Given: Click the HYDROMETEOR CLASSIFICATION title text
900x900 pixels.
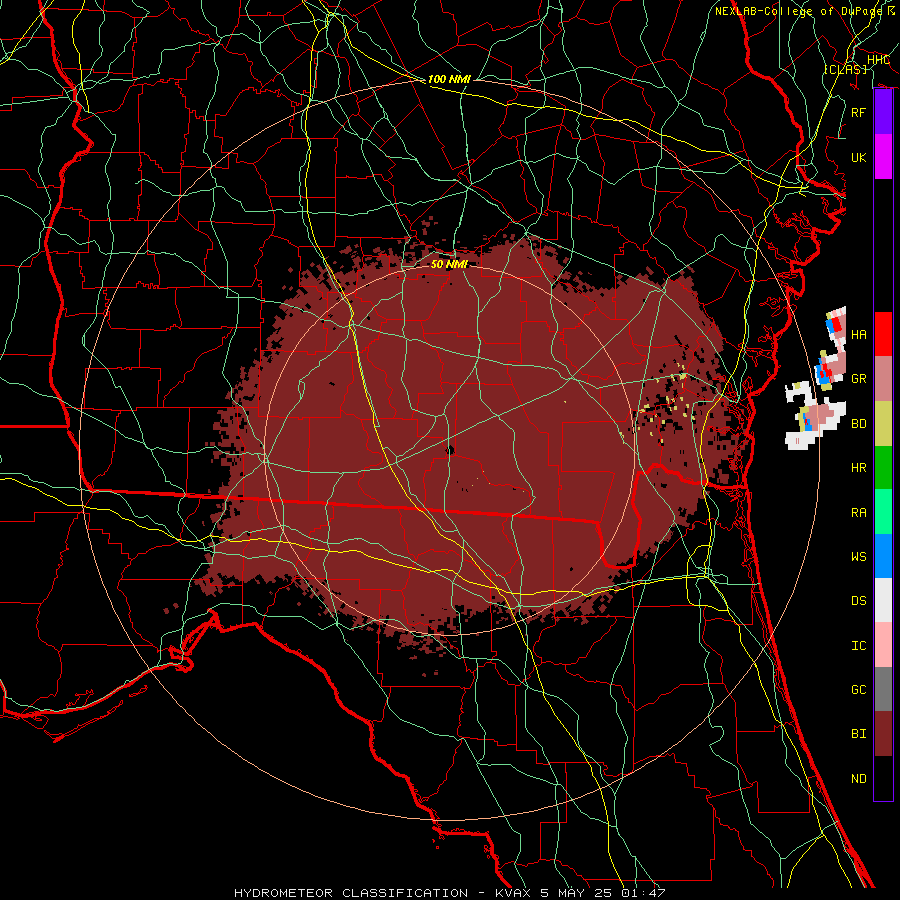Looking at the screenshot, I should point(351,893).
